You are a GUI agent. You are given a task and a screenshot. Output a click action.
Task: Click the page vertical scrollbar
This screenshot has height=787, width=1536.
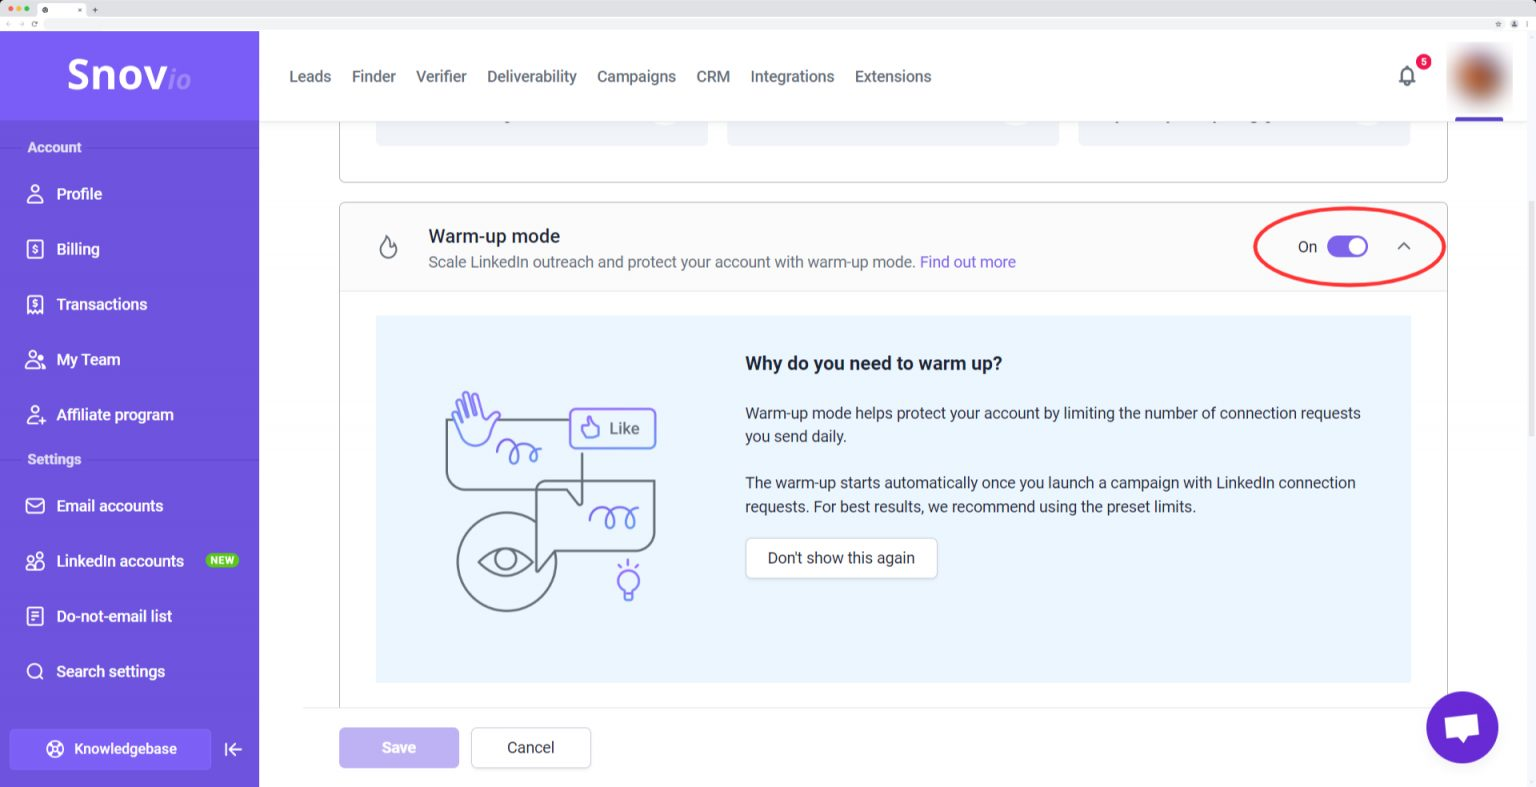(x=1531, y=318)
